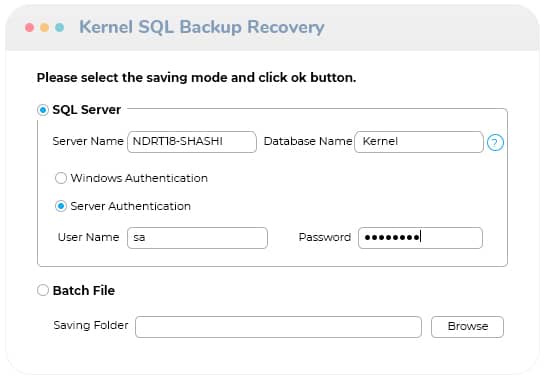Click the Saving Folder path field
Viewport: 545px width, 380px height.
tap(278, 327)
